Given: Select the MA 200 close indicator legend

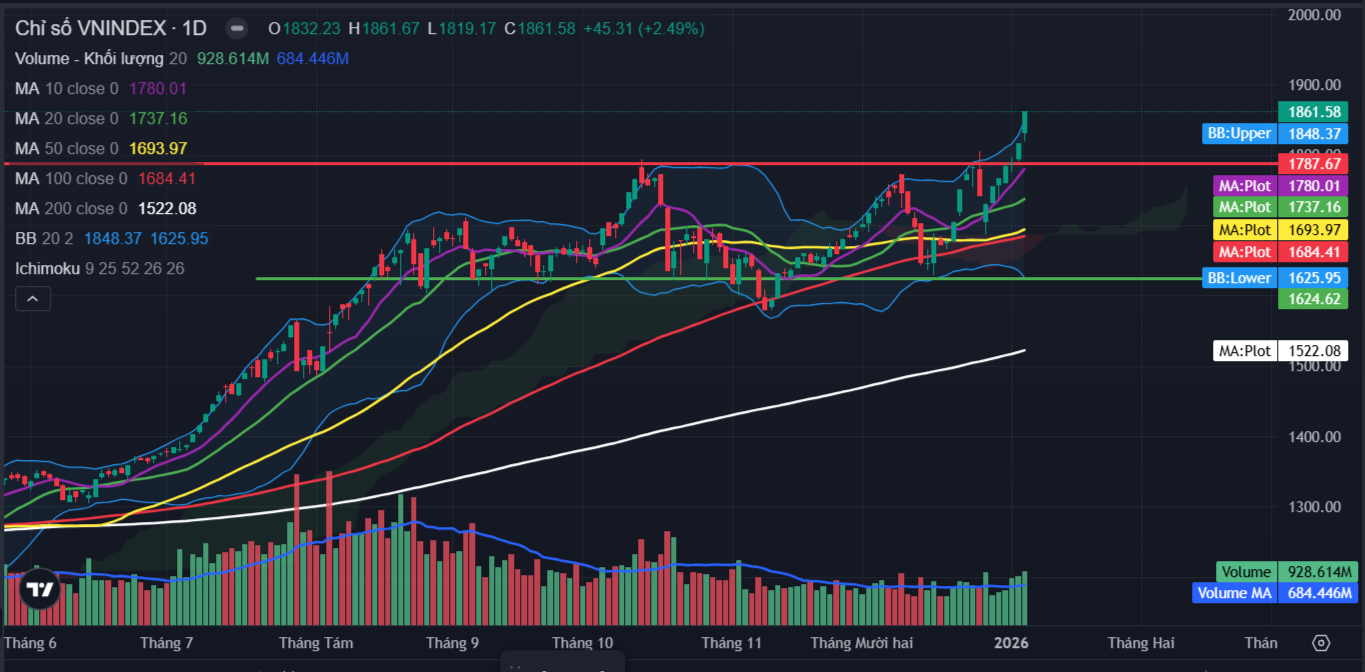Looking at the screenshot, I should click(x=70, y=209).
